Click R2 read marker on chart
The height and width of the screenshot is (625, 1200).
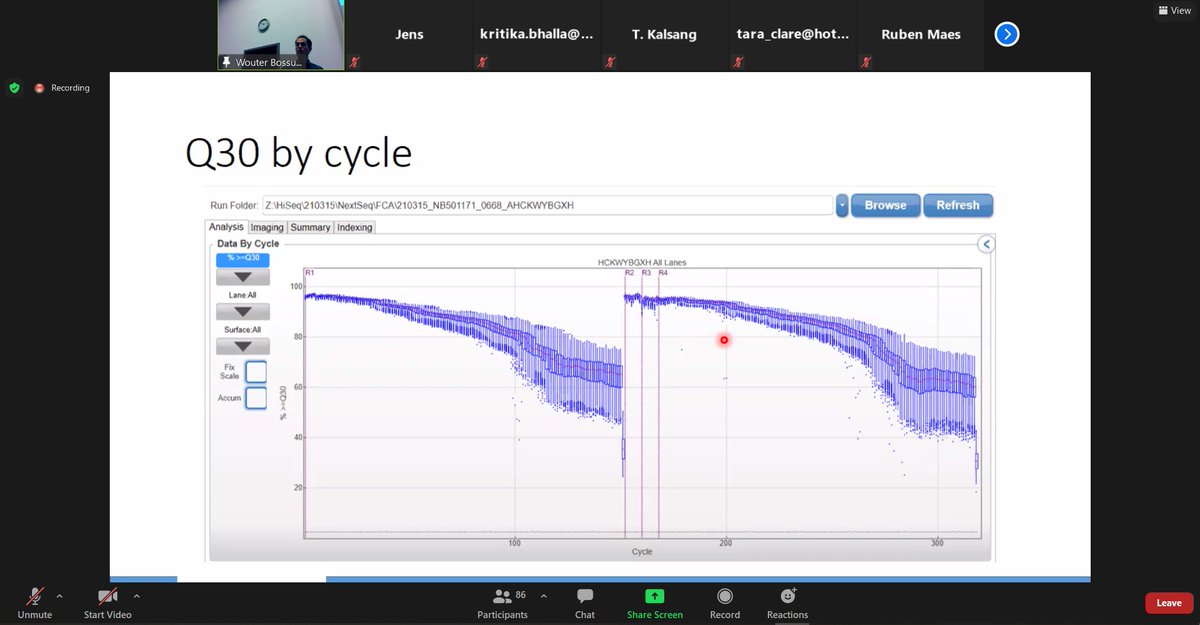(629, 272)
